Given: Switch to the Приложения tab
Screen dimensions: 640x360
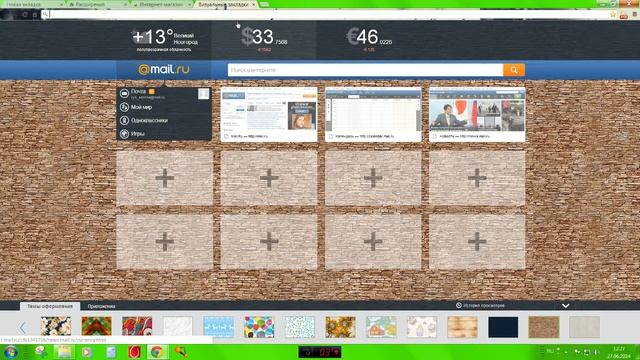Looking at the screenshot, I should click(x=101, y=306).
